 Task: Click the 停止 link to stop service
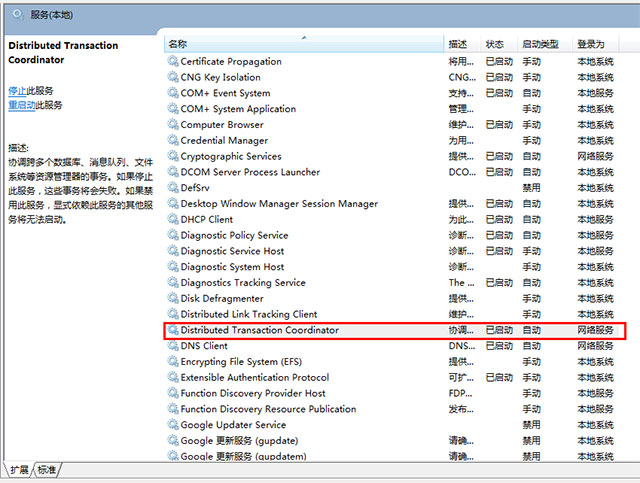pos(17,90)
